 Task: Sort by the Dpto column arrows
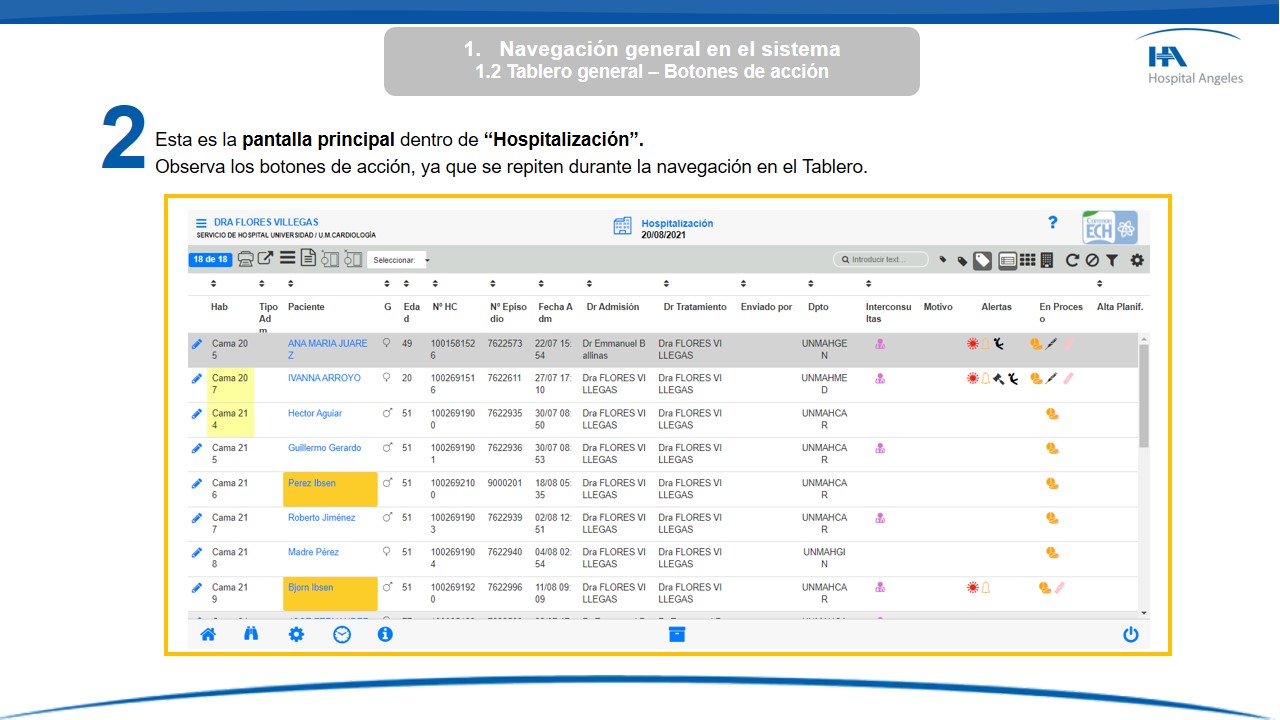tap(811, 284)
